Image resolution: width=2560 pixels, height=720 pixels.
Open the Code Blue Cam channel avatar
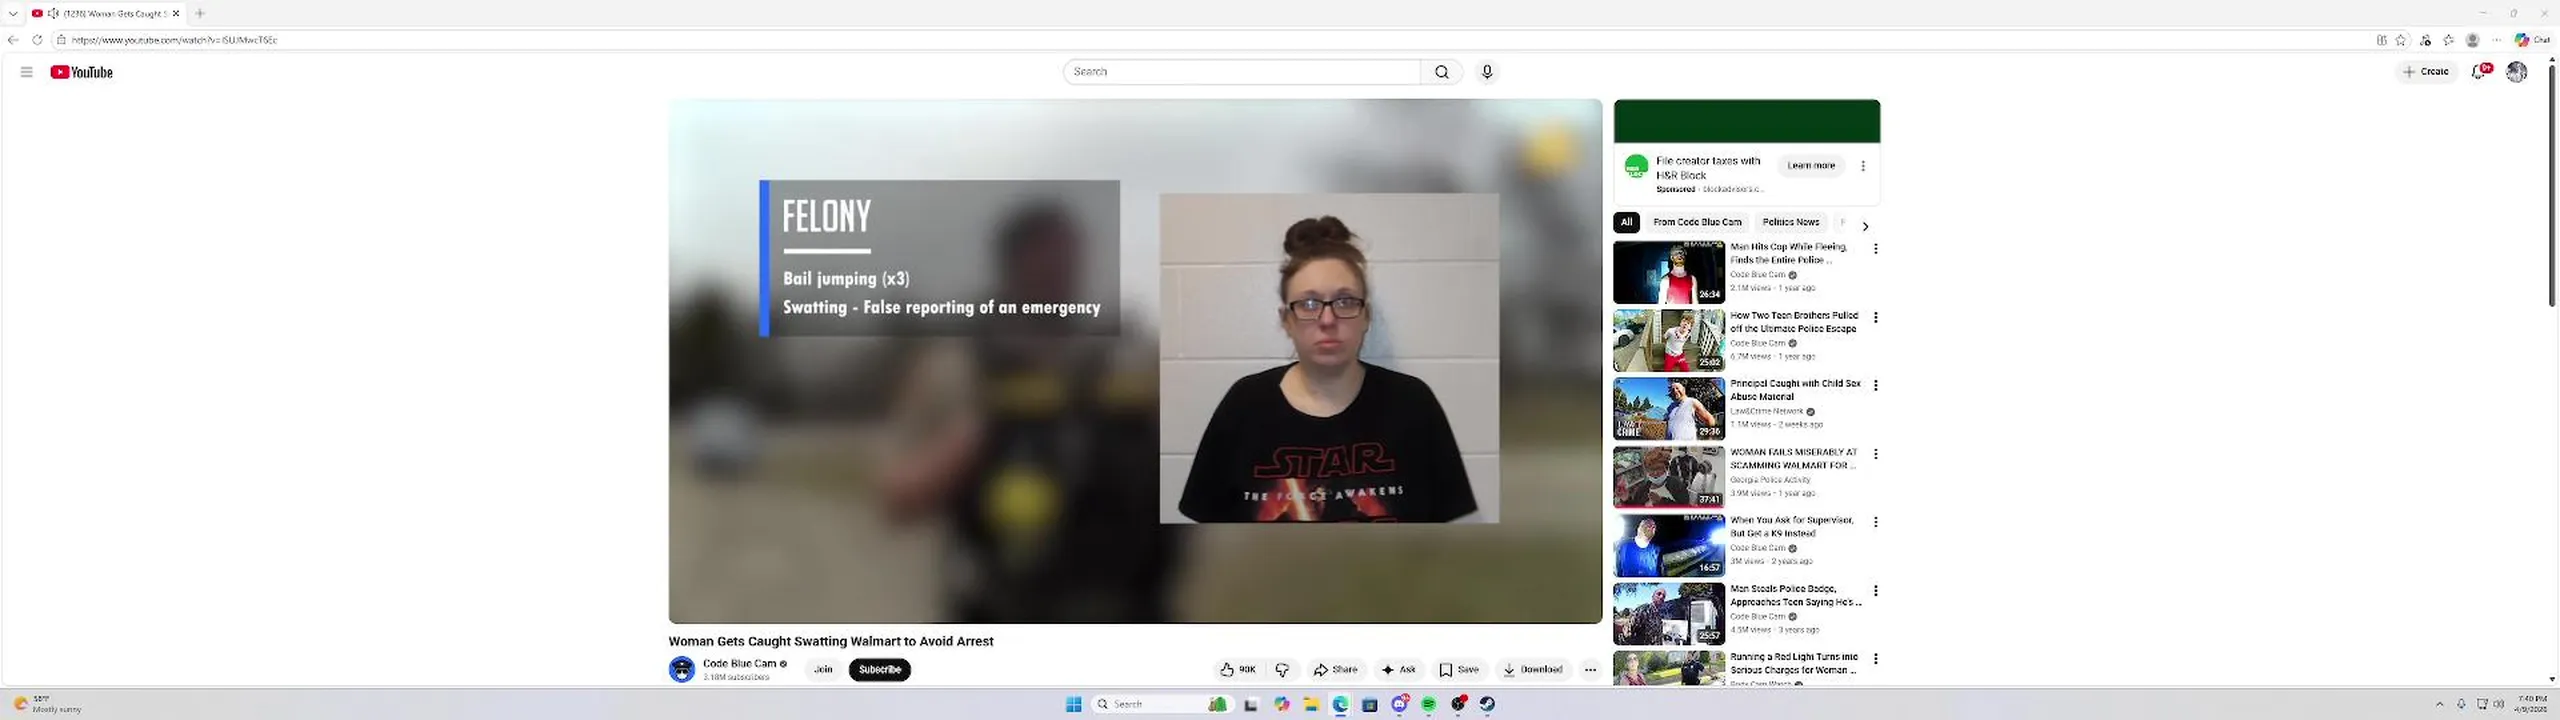pos(682,669)
